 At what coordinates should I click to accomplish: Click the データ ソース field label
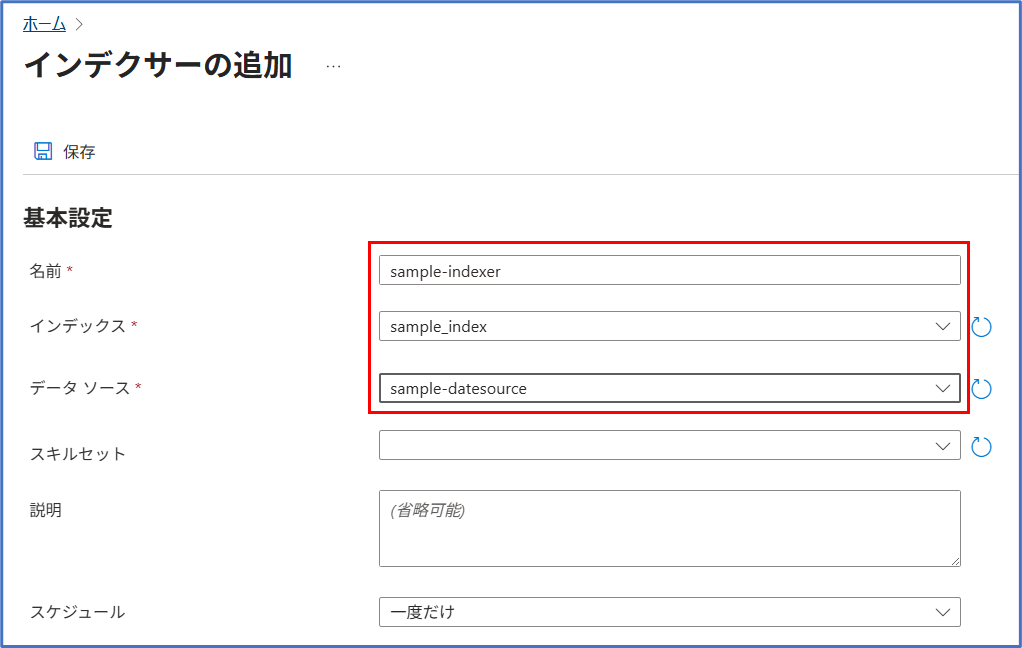coord(80,388)
